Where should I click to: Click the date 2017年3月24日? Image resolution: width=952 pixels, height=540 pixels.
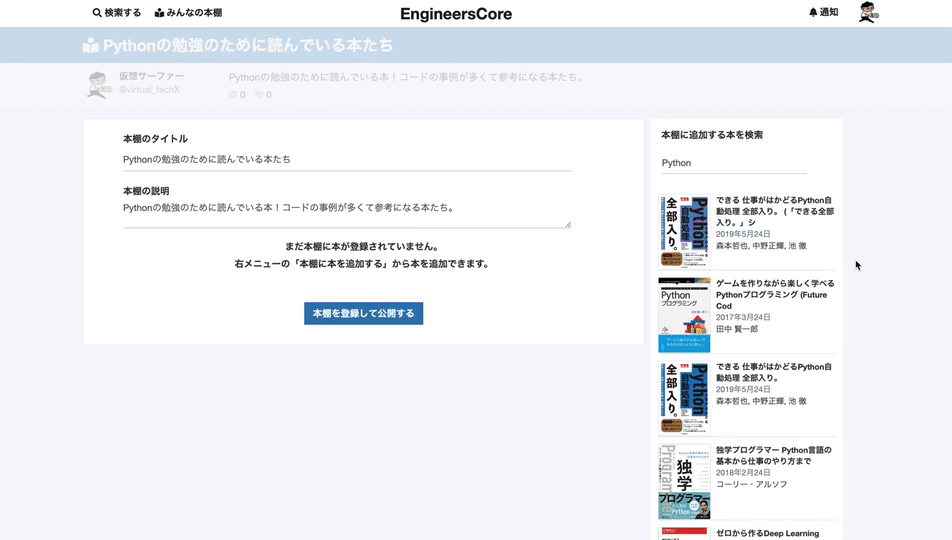(x=743, y=318)
